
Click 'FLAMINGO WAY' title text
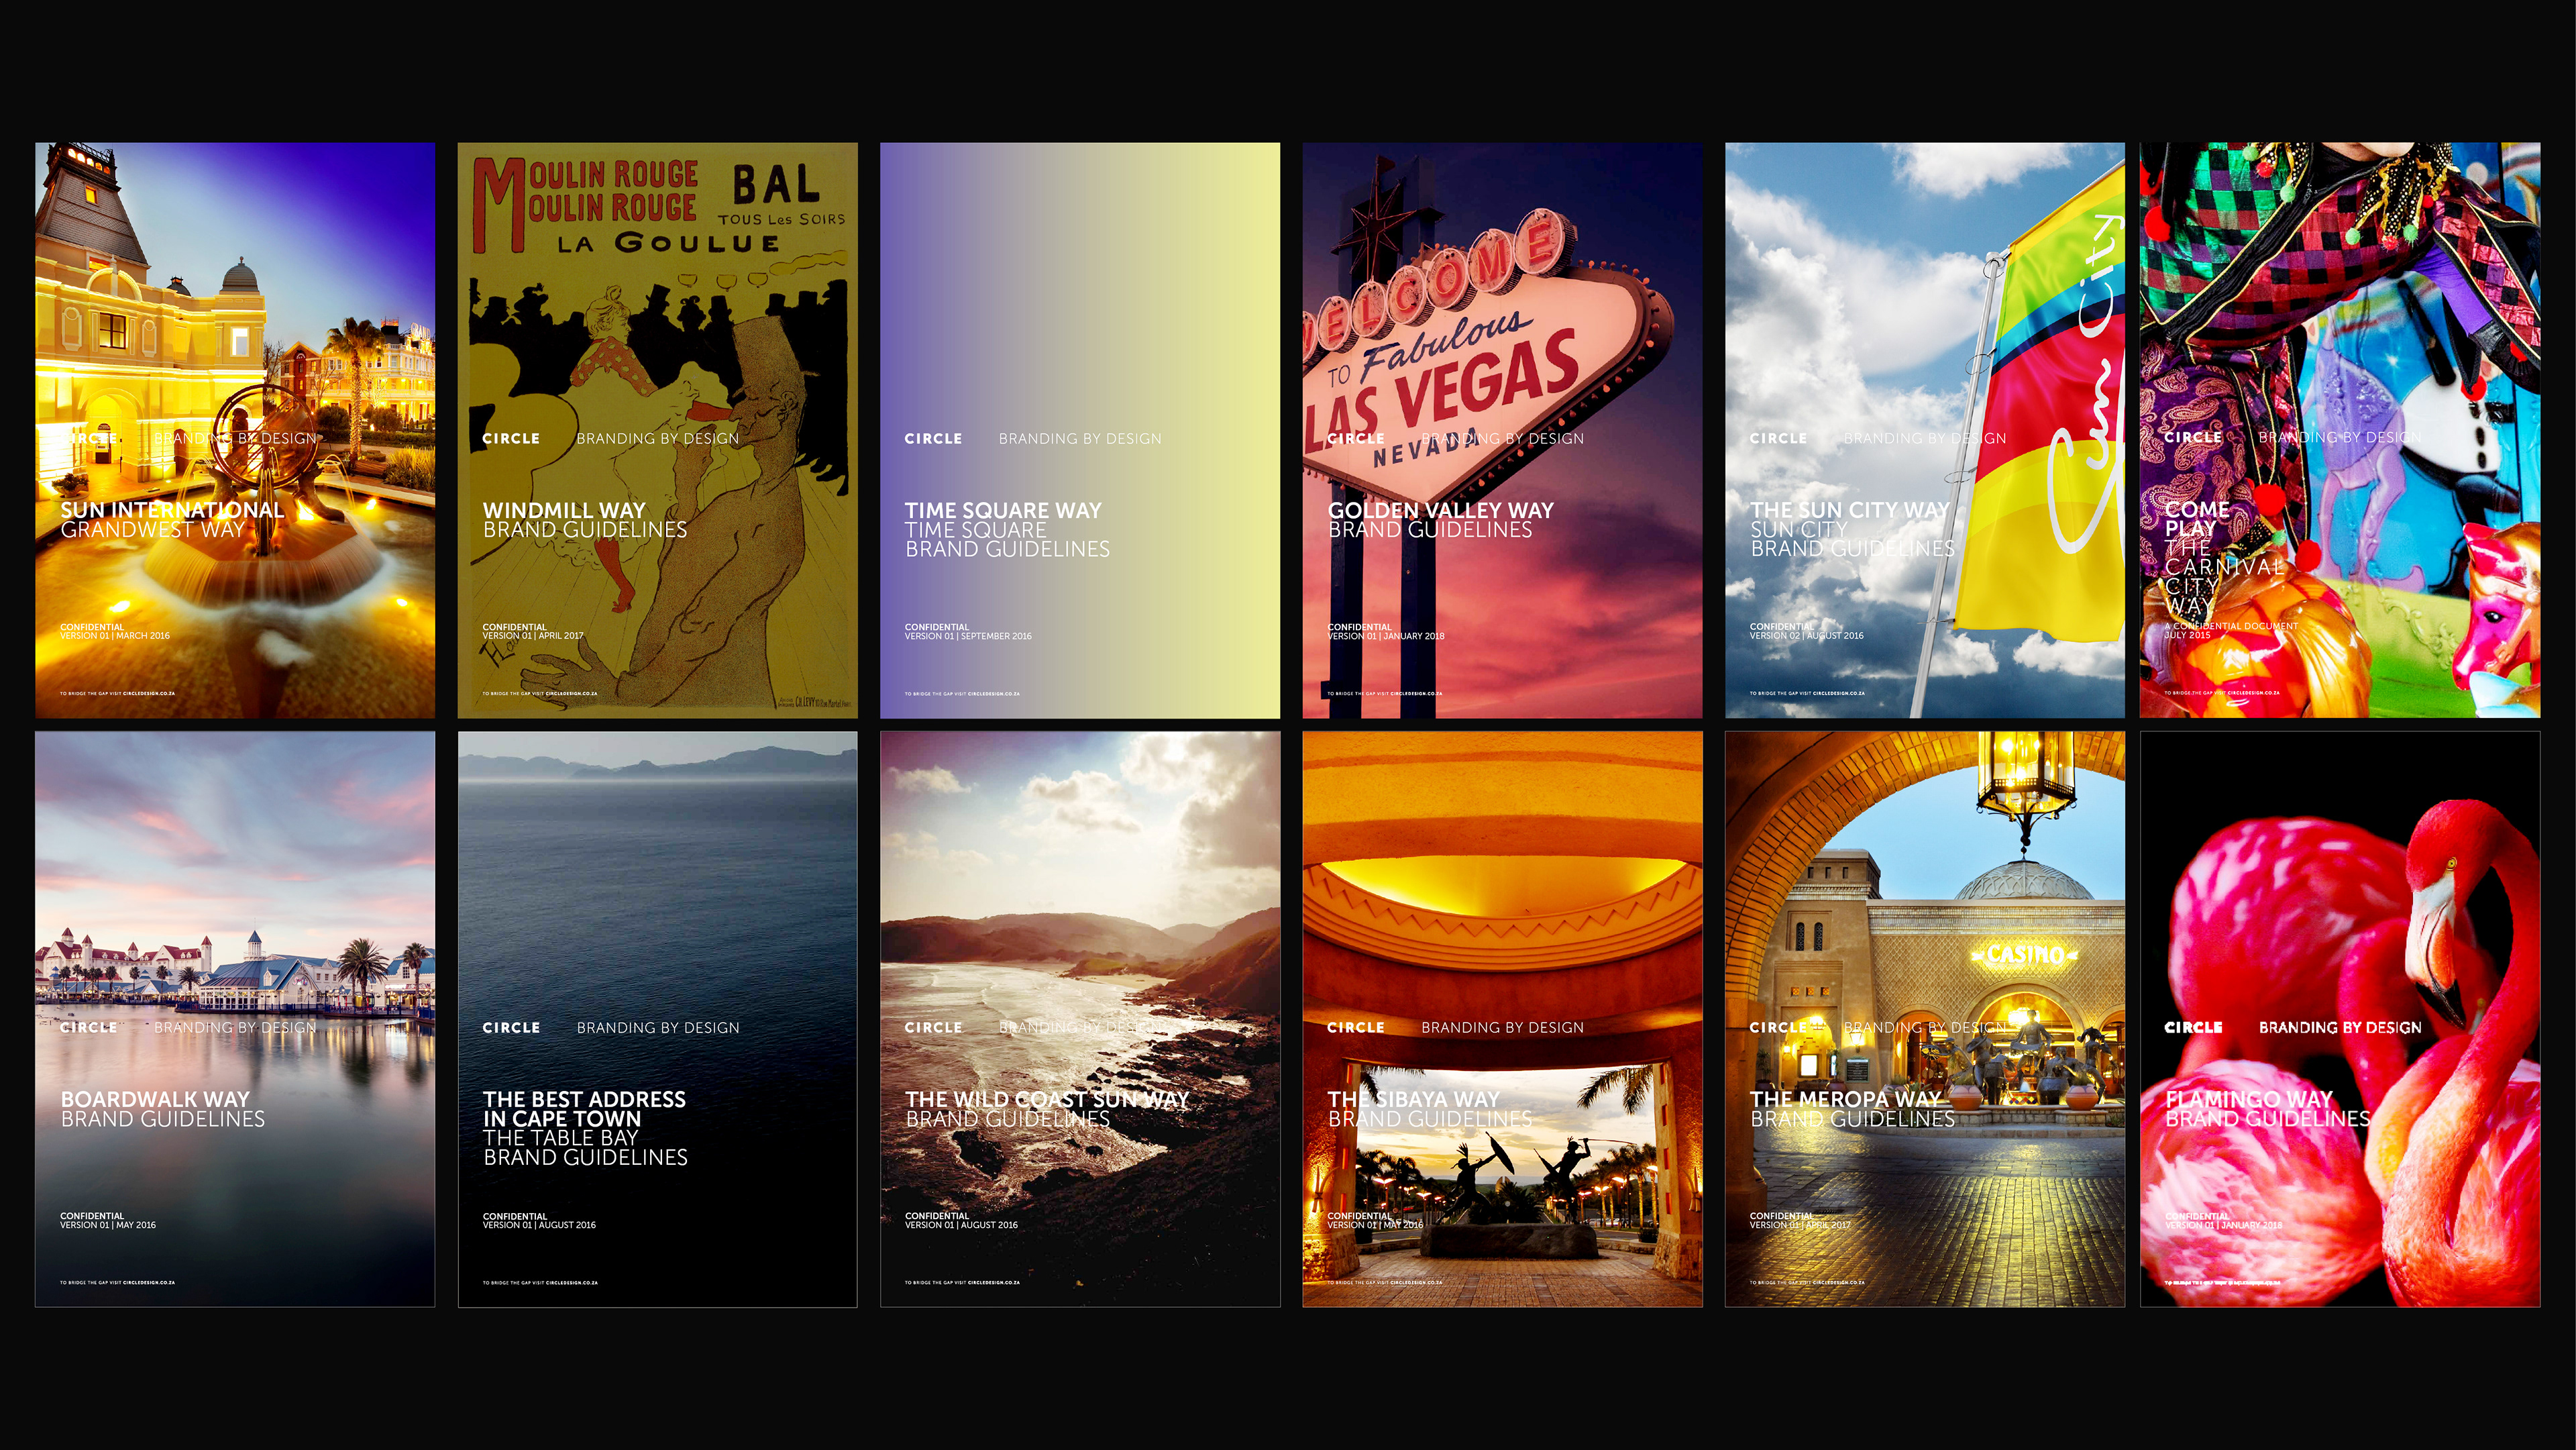tap(2249, 1099)
